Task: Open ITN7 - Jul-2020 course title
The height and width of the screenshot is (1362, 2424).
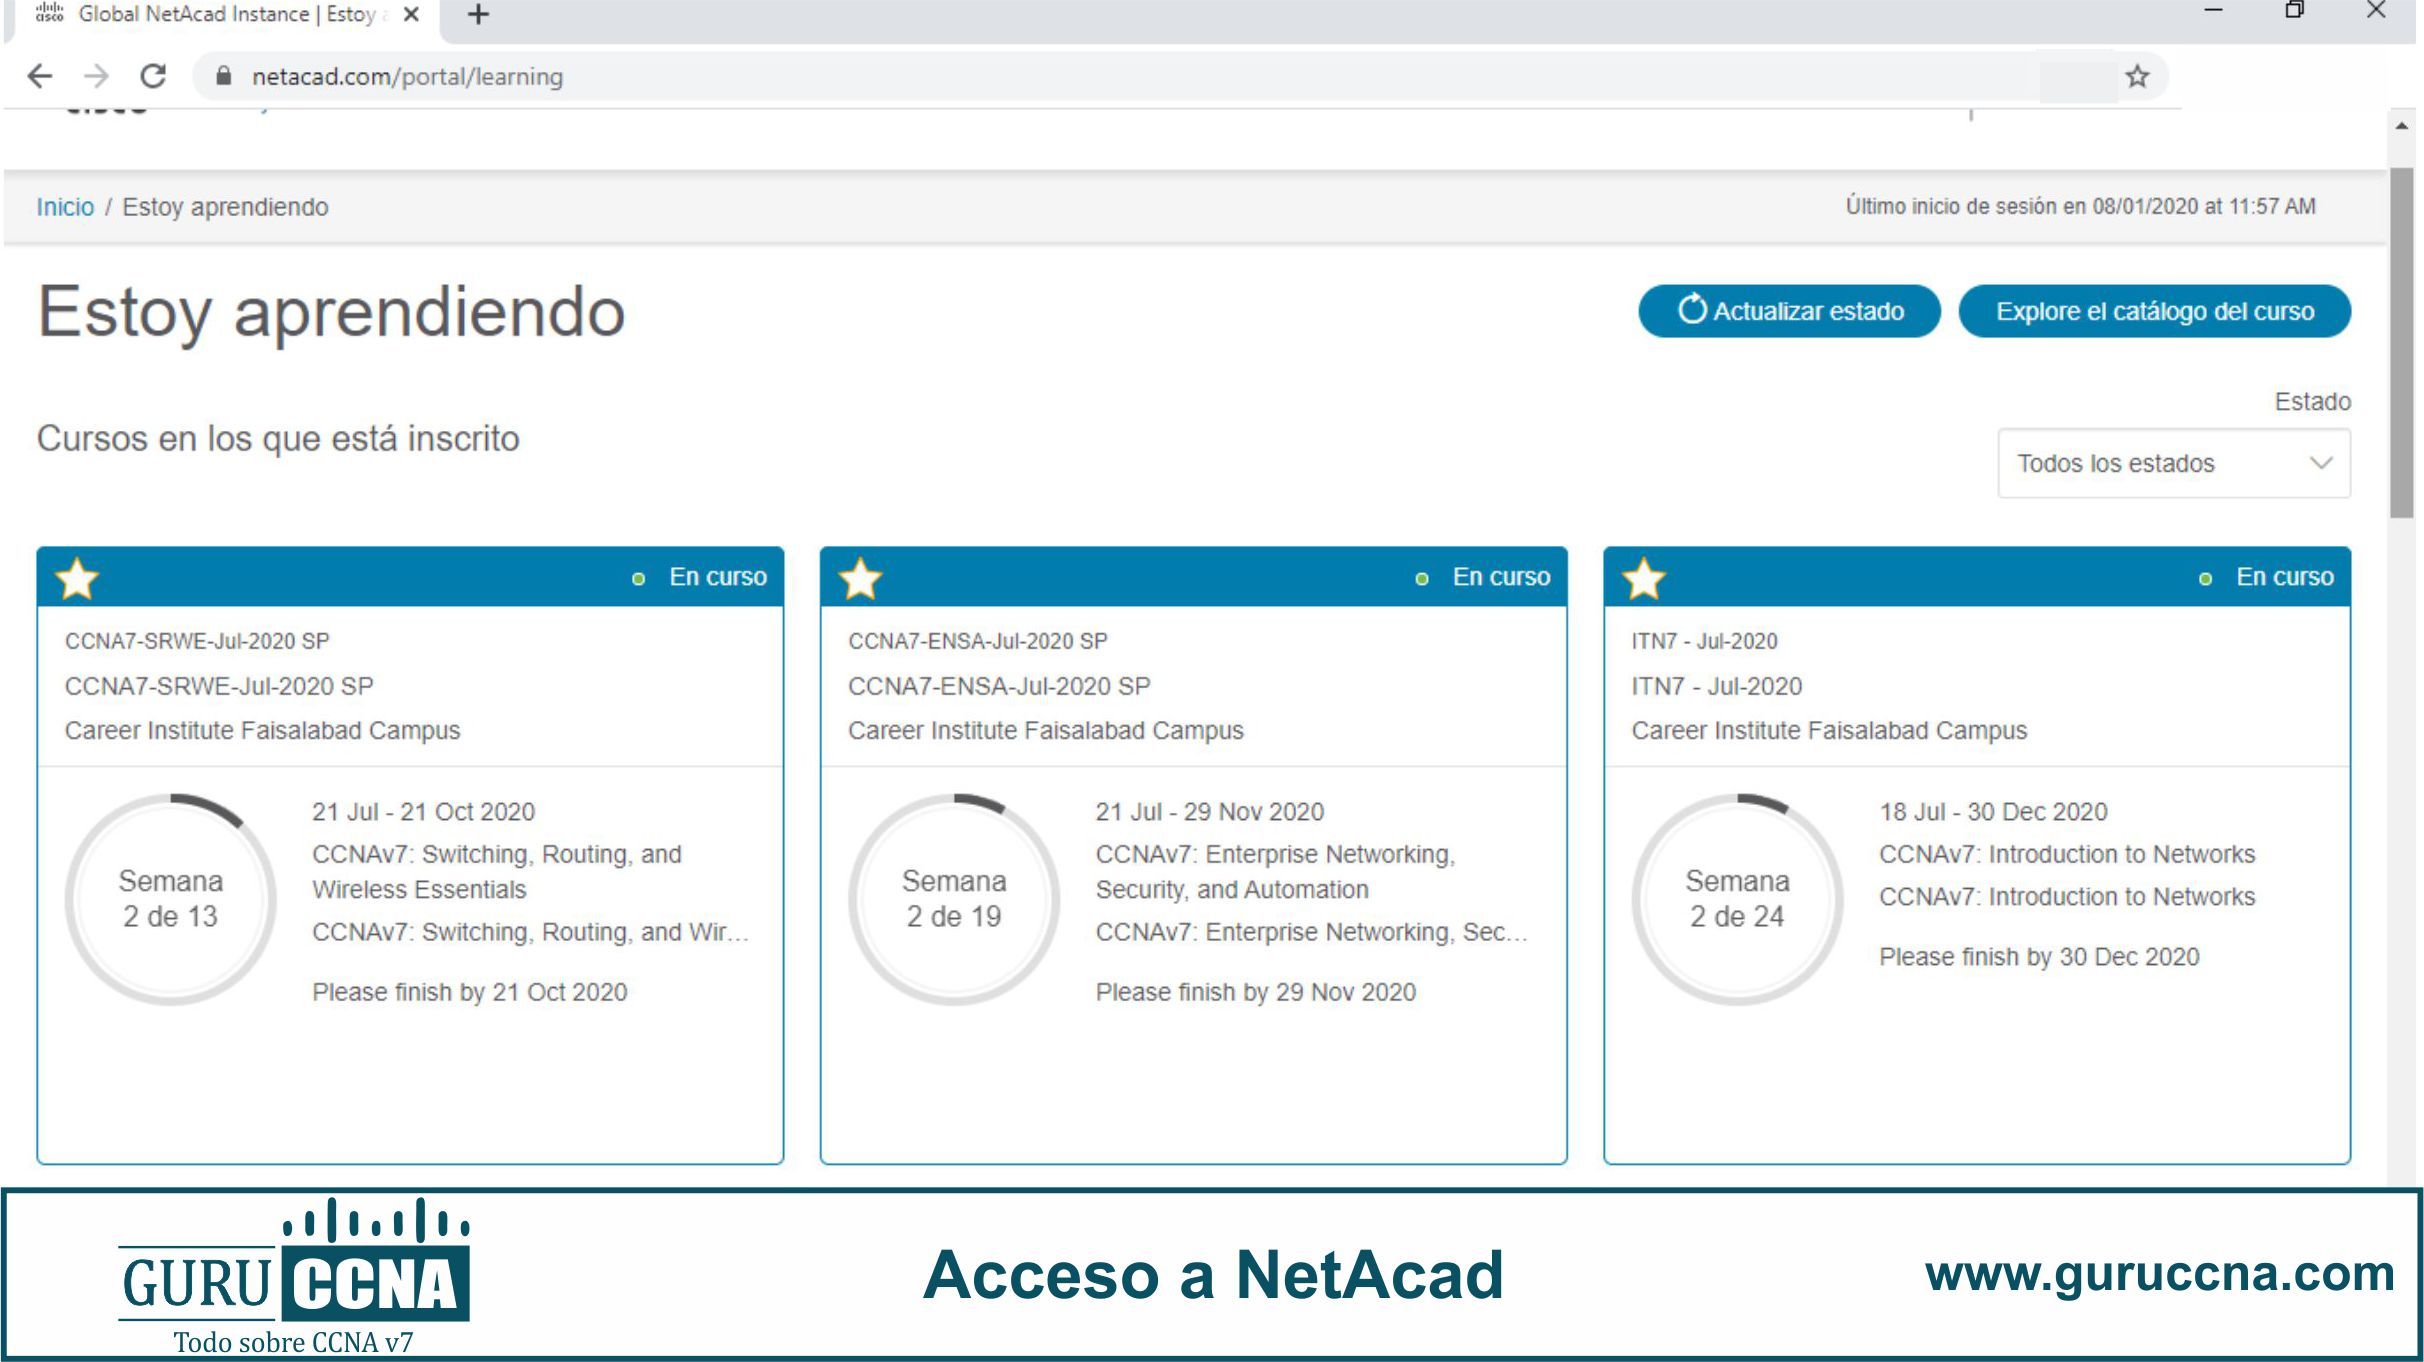Action: pyautogui.click(x=1716, y=686)
